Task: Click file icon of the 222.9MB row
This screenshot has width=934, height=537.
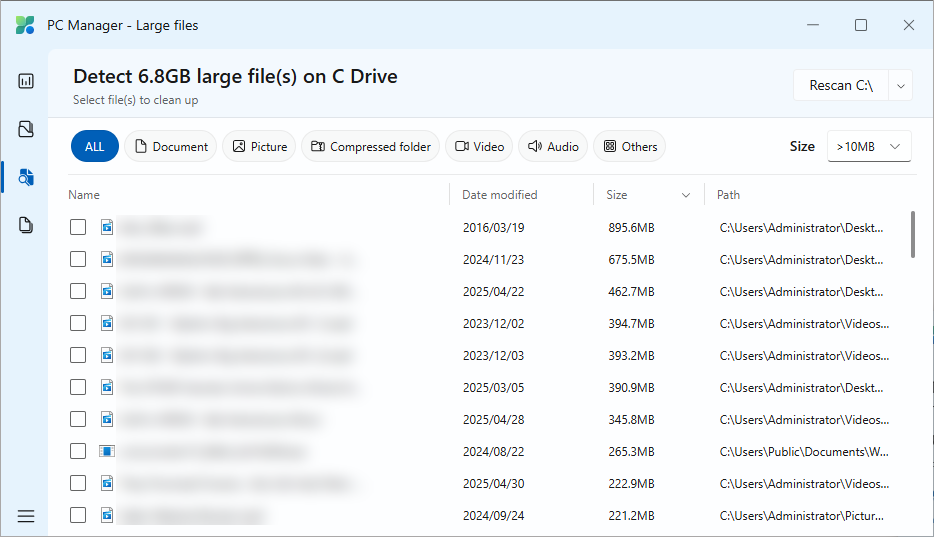Action: pyautogui.click(x=107, y=483)
